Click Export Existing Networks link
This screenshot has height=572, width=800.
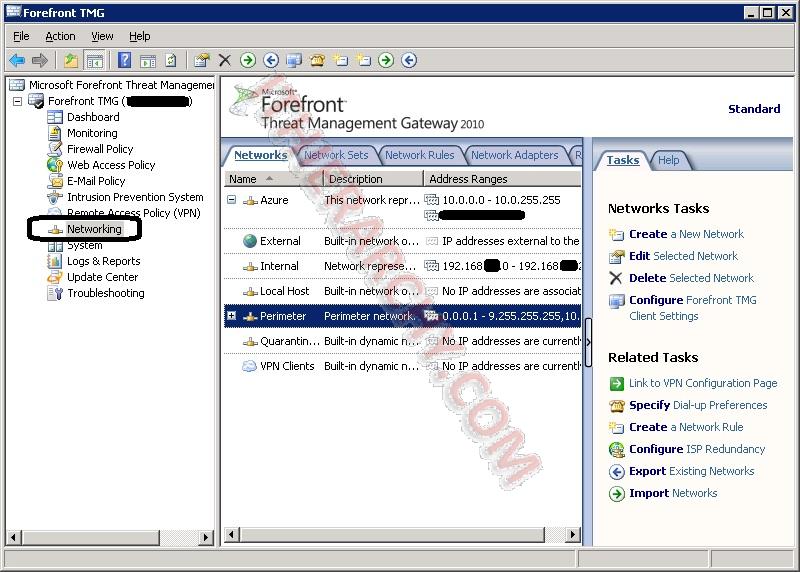tap(691, 471)
